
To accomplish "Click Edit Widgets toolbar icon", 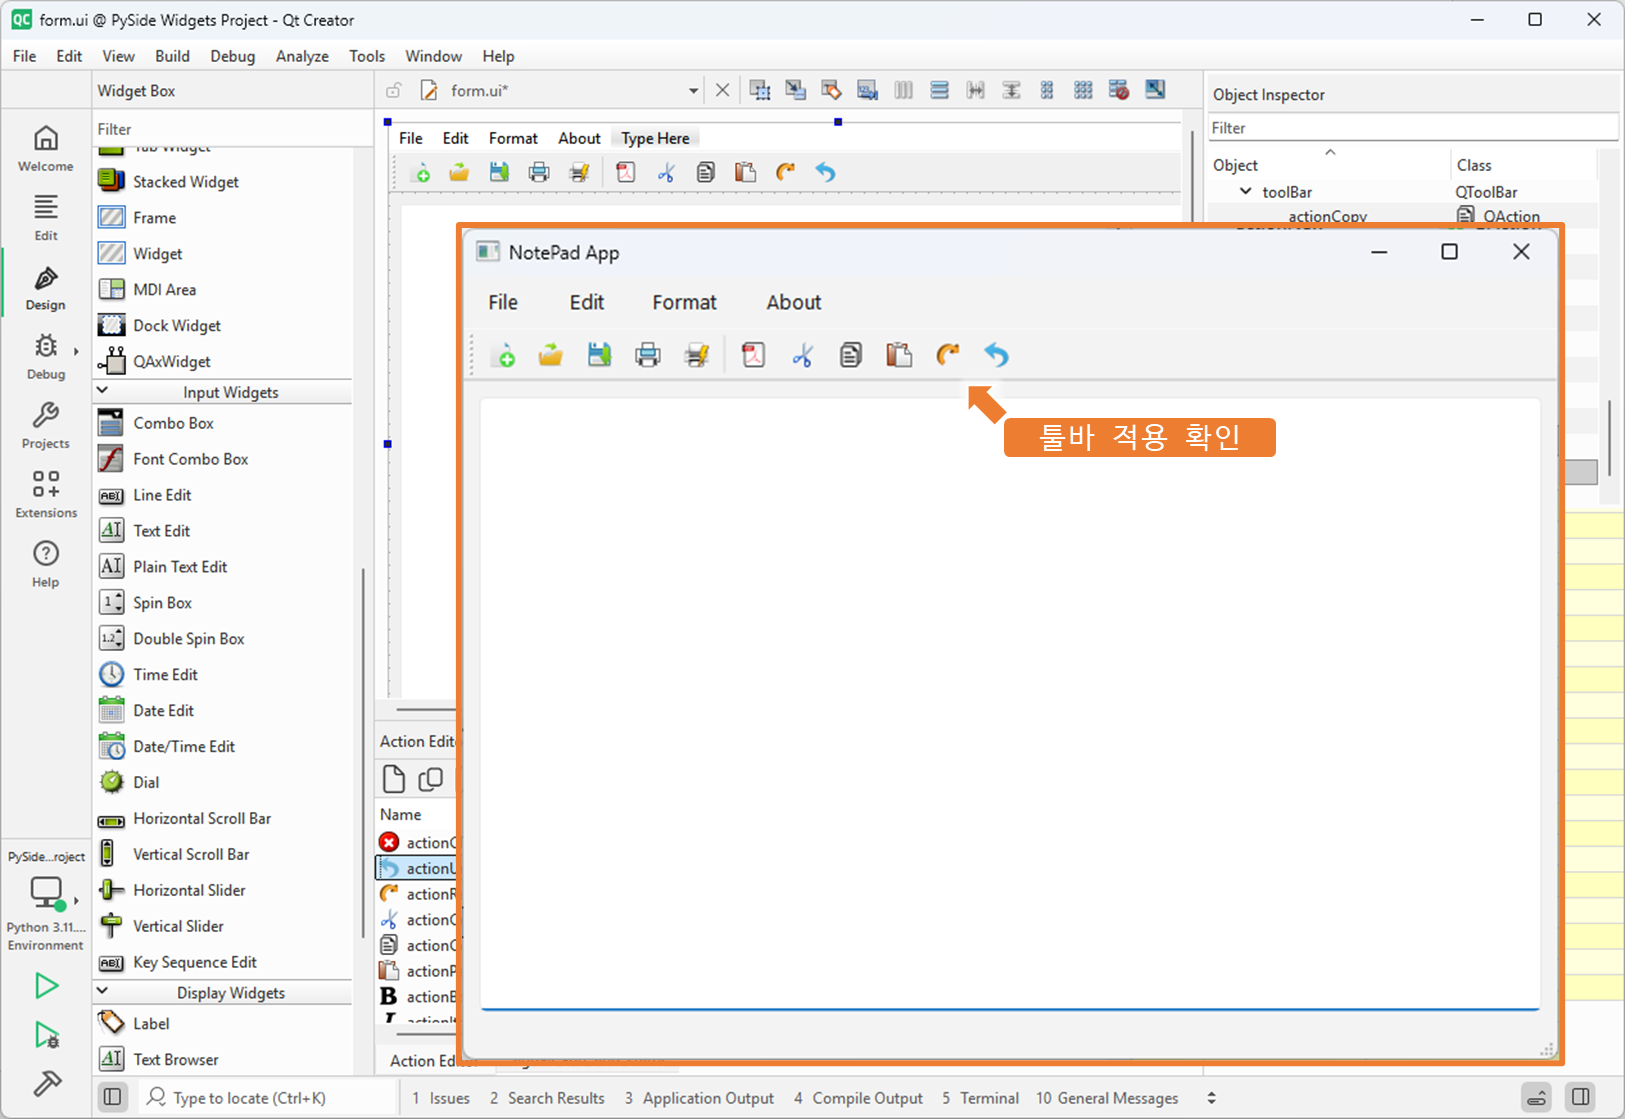I will pos(760,90).
